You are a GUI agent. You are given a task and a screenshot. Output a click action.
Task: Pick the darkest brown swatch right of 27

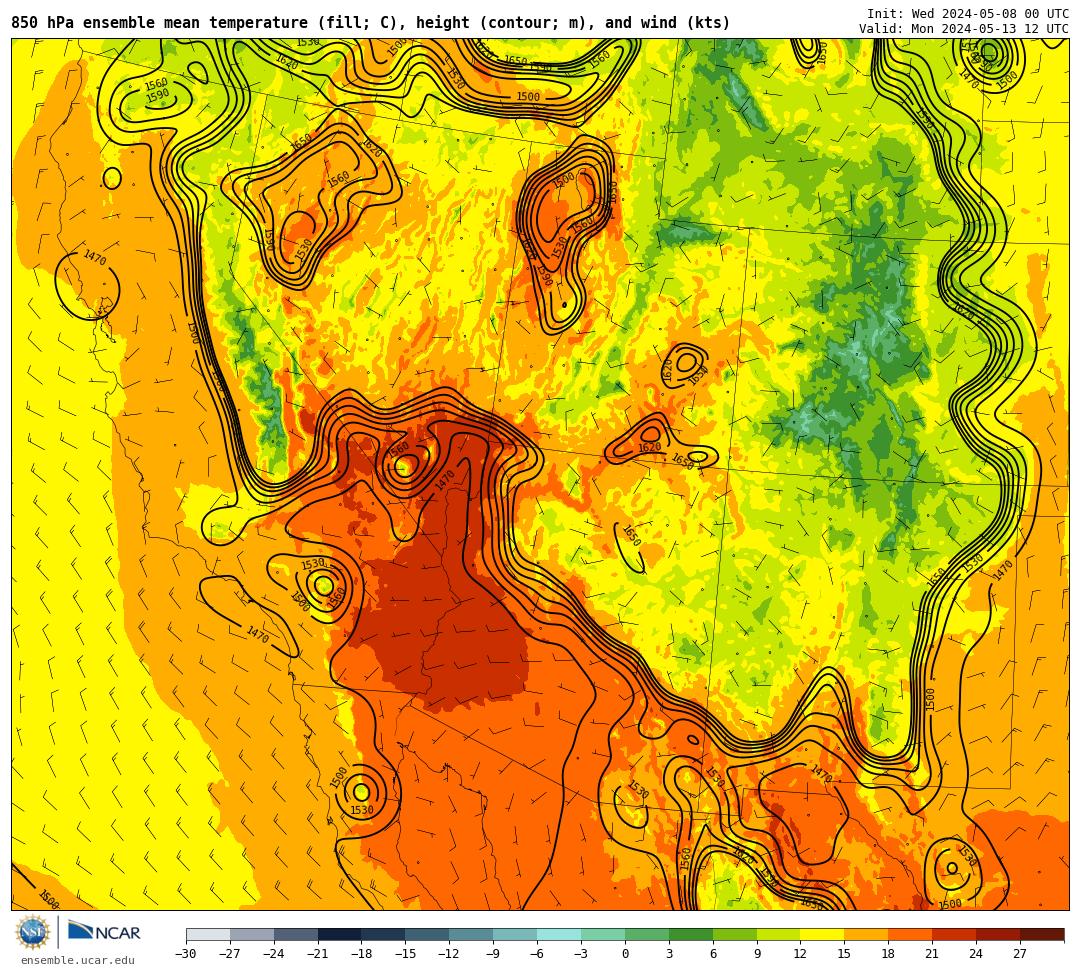click(x=1042, y=934)
